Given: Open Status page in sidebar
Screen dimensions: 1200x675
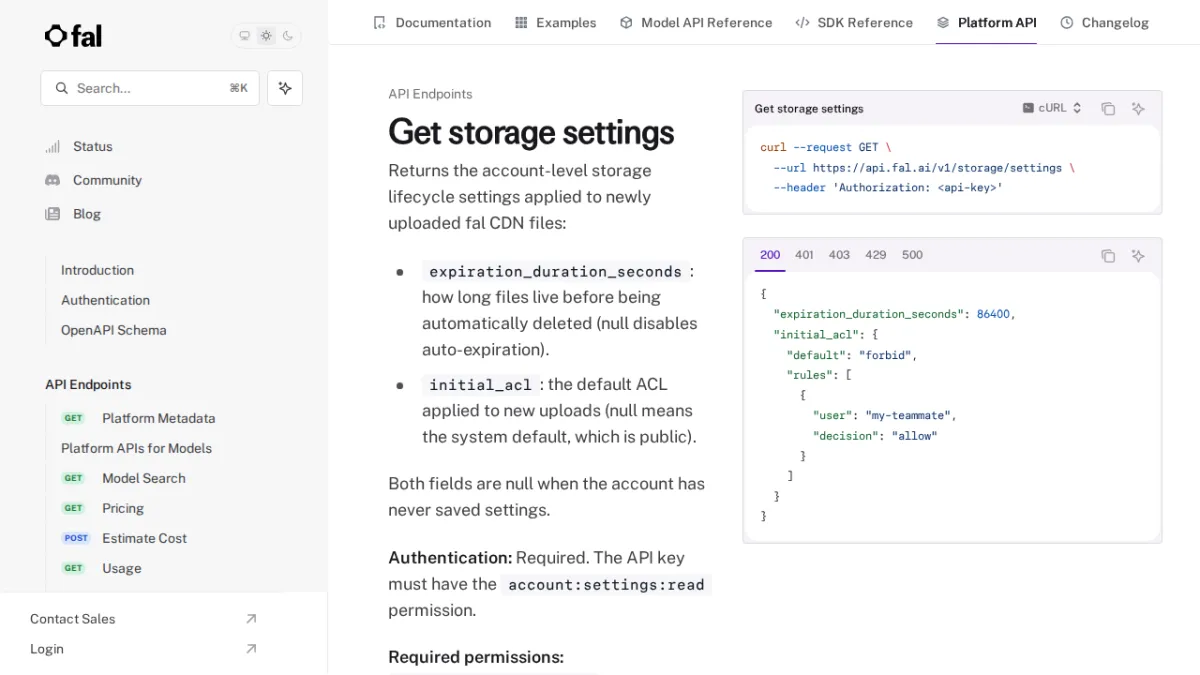Looking at the screenshot, I should tap(92, 146).
